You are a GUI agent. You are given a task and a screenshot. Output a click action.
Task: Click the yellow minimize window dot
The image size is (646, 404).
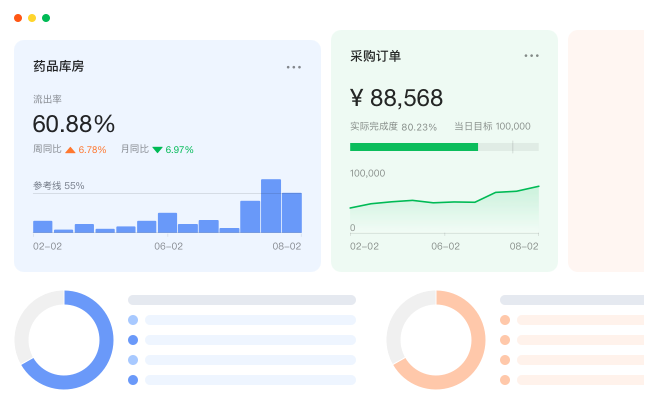click(32, 18)
